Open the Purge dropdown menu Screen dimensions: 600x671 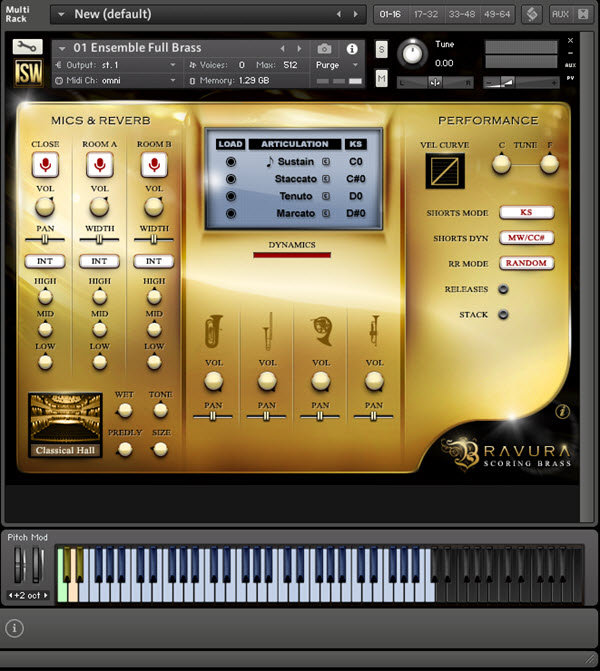336,65
